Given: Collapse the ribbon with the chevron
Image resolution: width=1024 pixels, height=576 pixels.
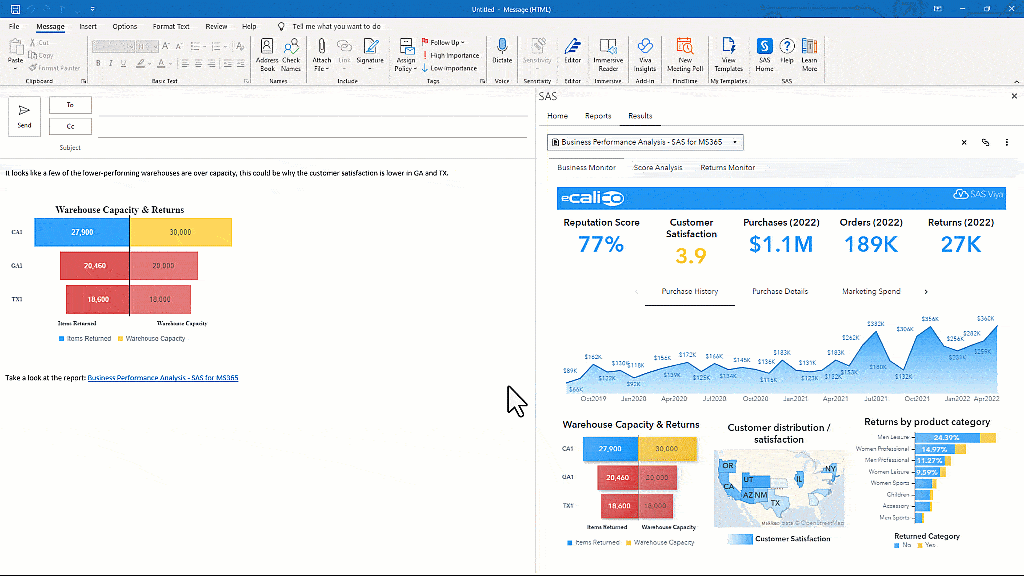Looking at the screenshot, I should 1016,82.
